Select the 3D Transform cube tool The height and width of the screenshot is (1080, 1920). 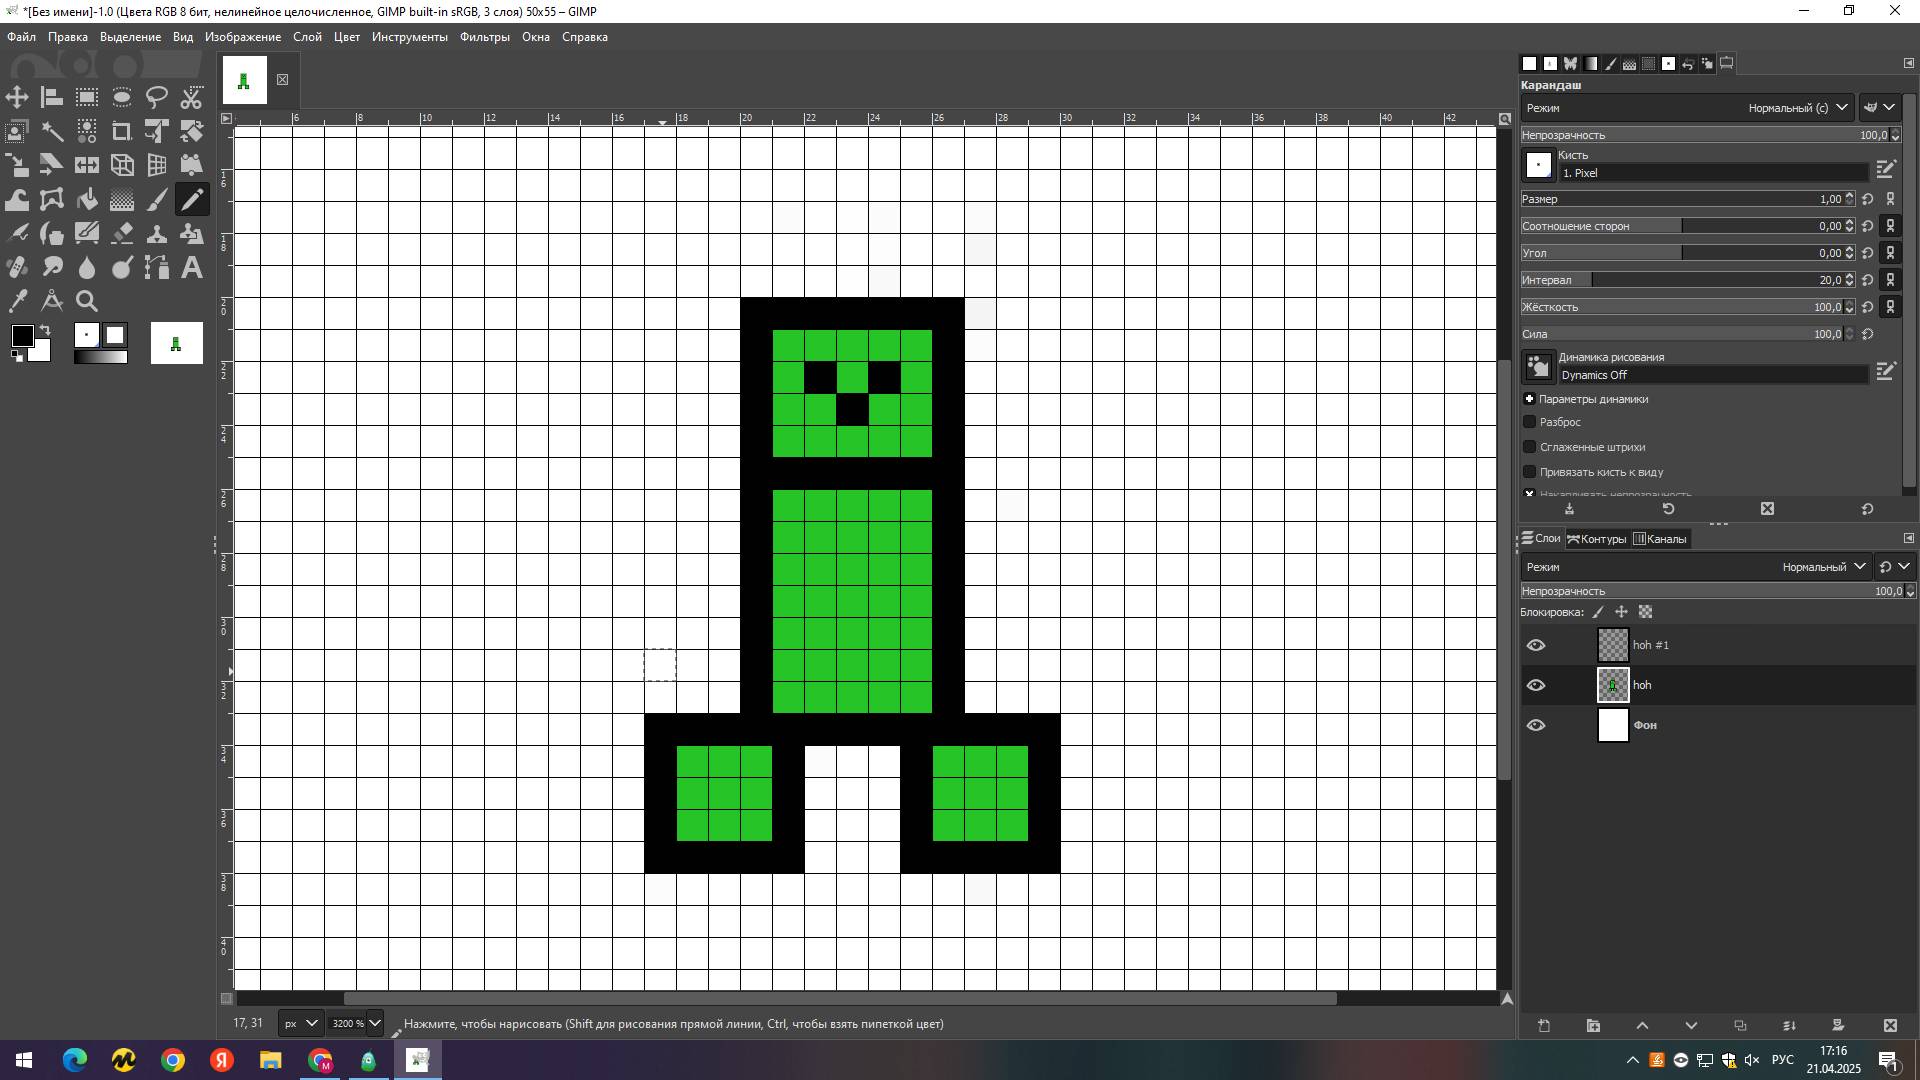(122, 165)
